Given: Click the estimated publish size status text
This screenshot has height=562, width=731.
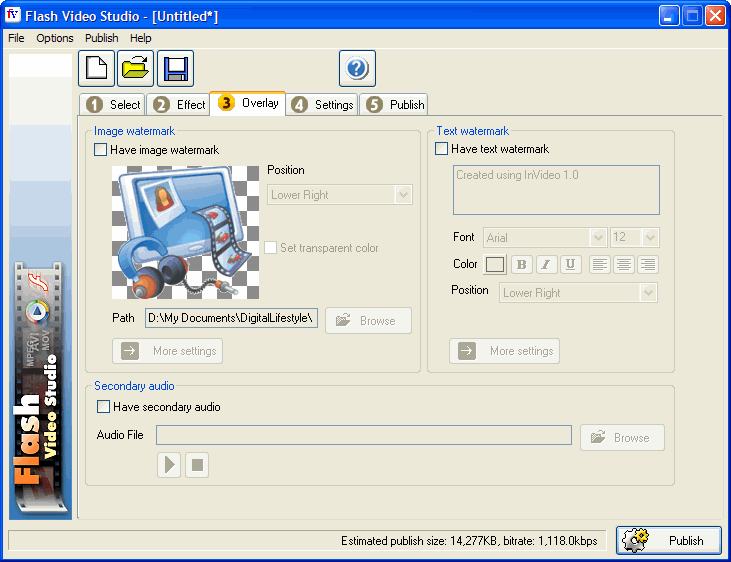Looking at the screenshot, I should coord(469,541).
